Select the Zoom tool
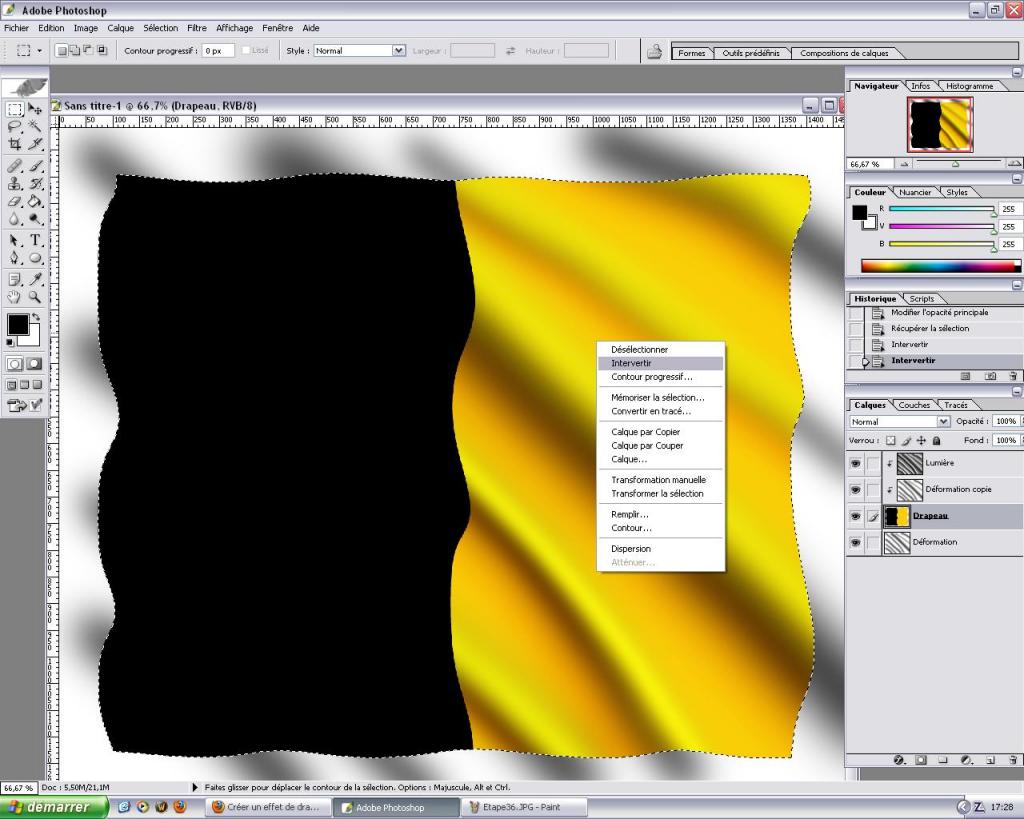Screen dimensions: 1024x819 tap(35, 297)
